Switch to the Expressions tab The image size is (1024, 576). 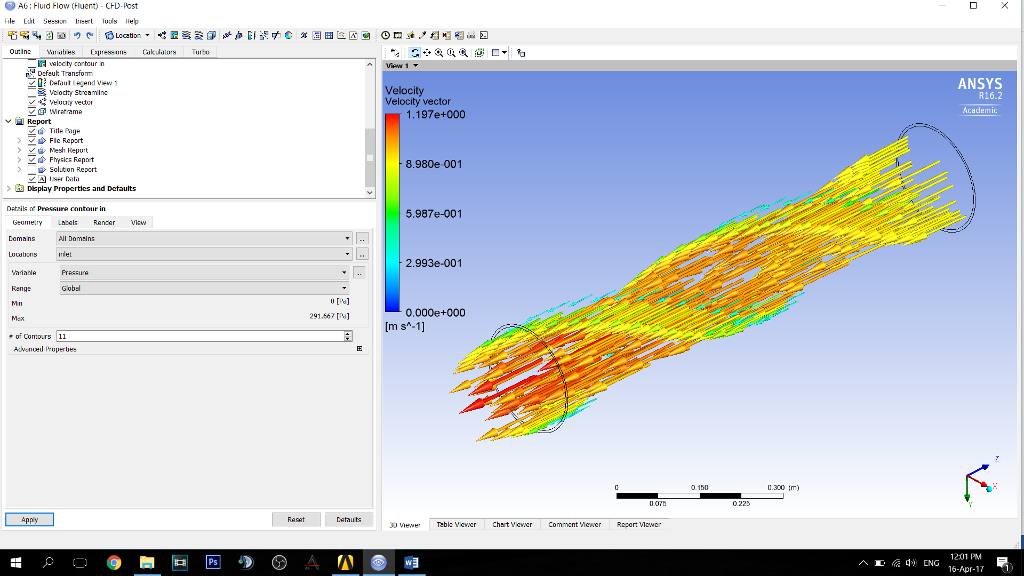click(108, 52)
